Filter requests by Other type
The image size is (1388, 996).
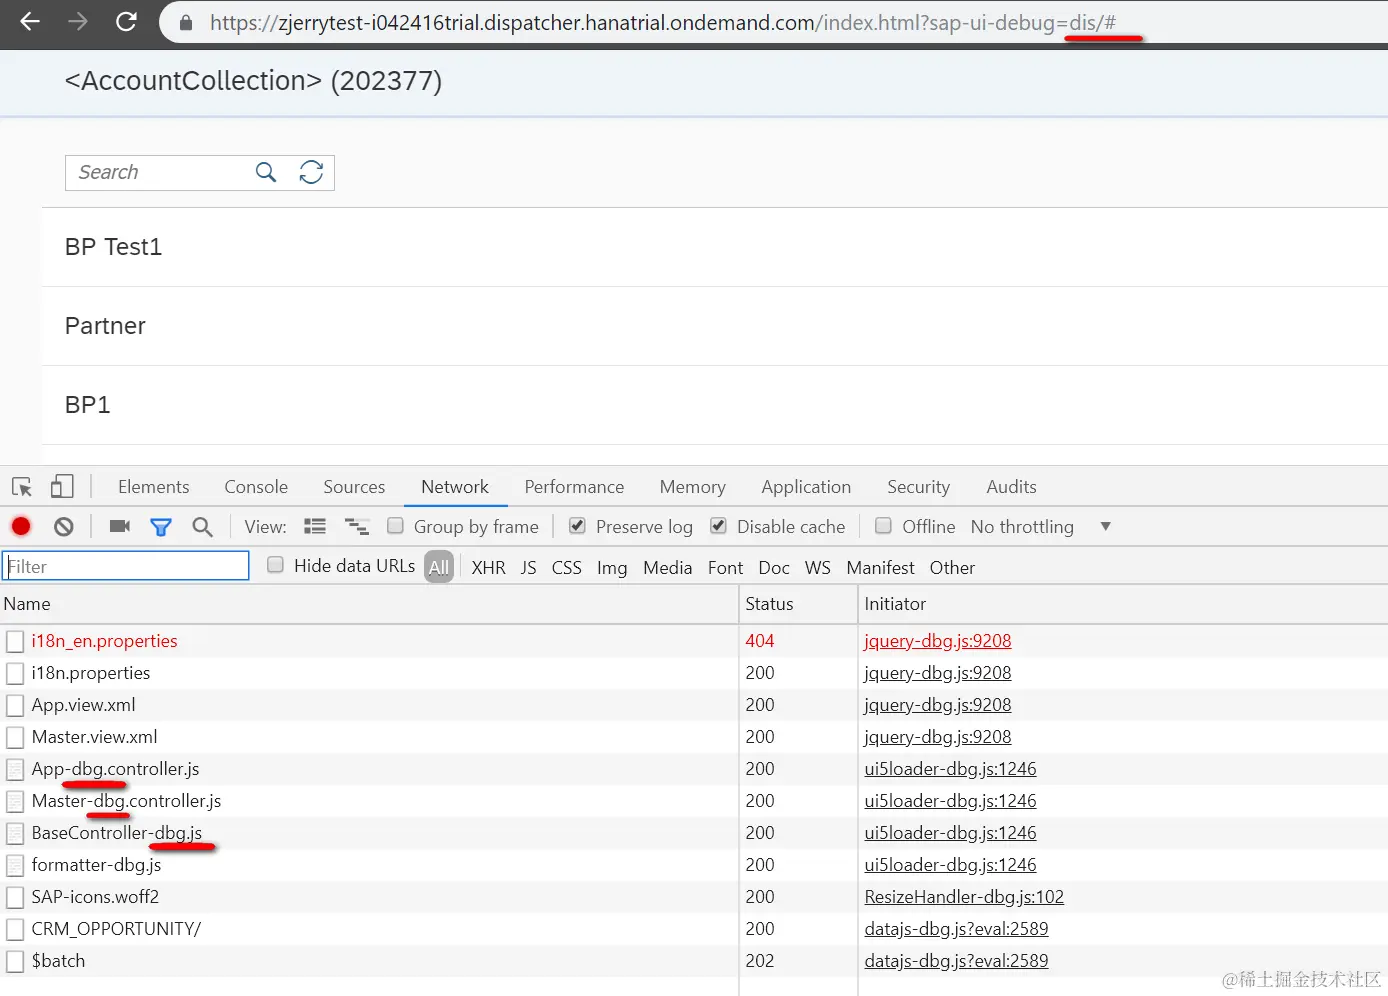click(952, 568)
